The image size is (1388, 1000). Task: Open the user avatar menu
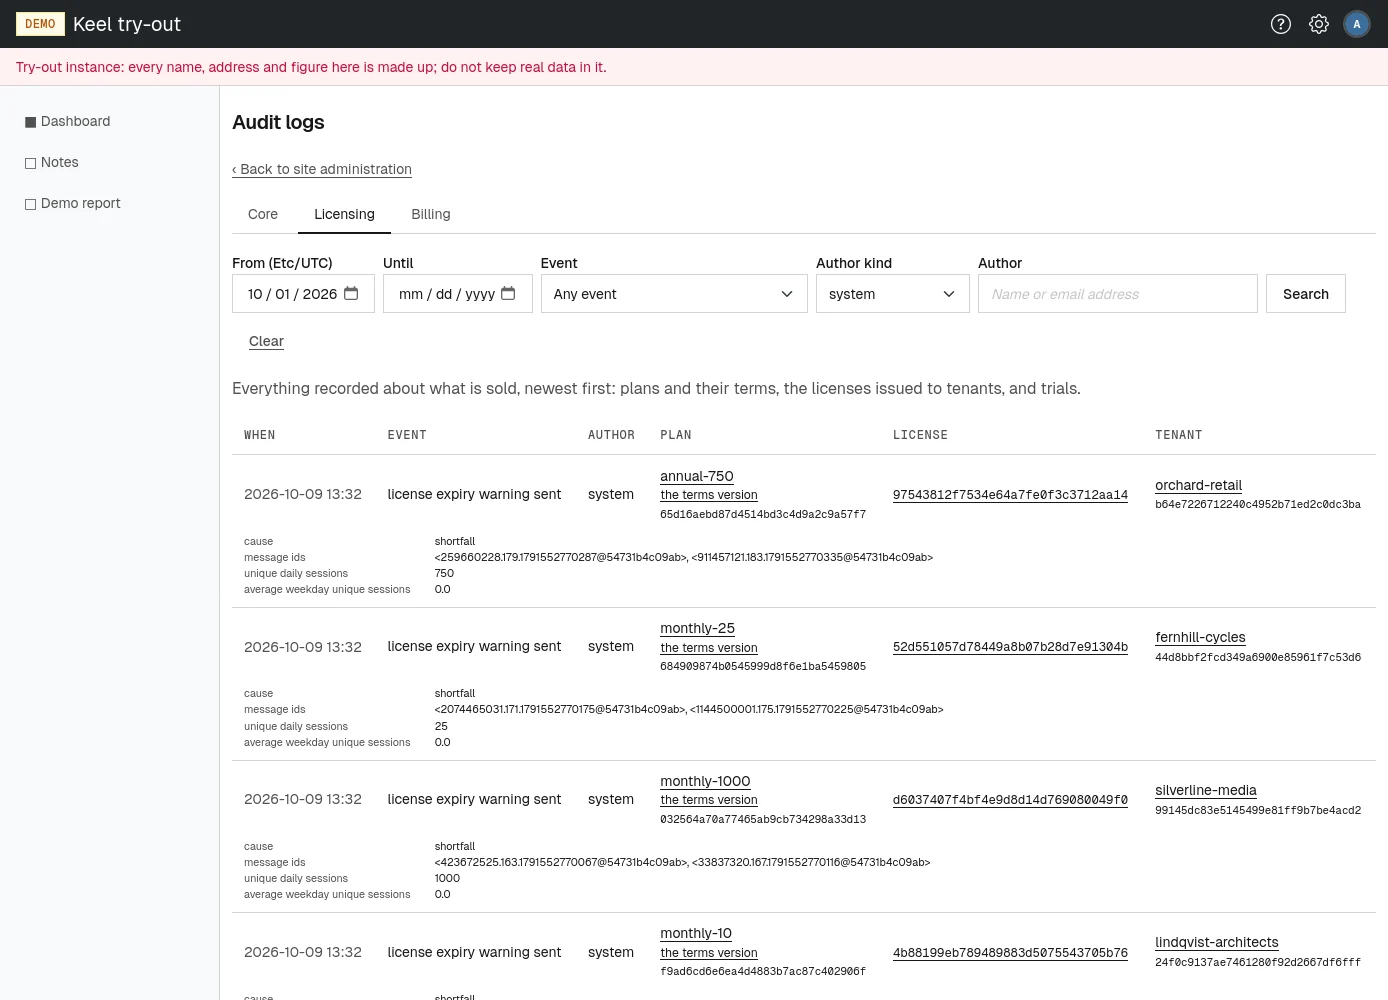1357,24
